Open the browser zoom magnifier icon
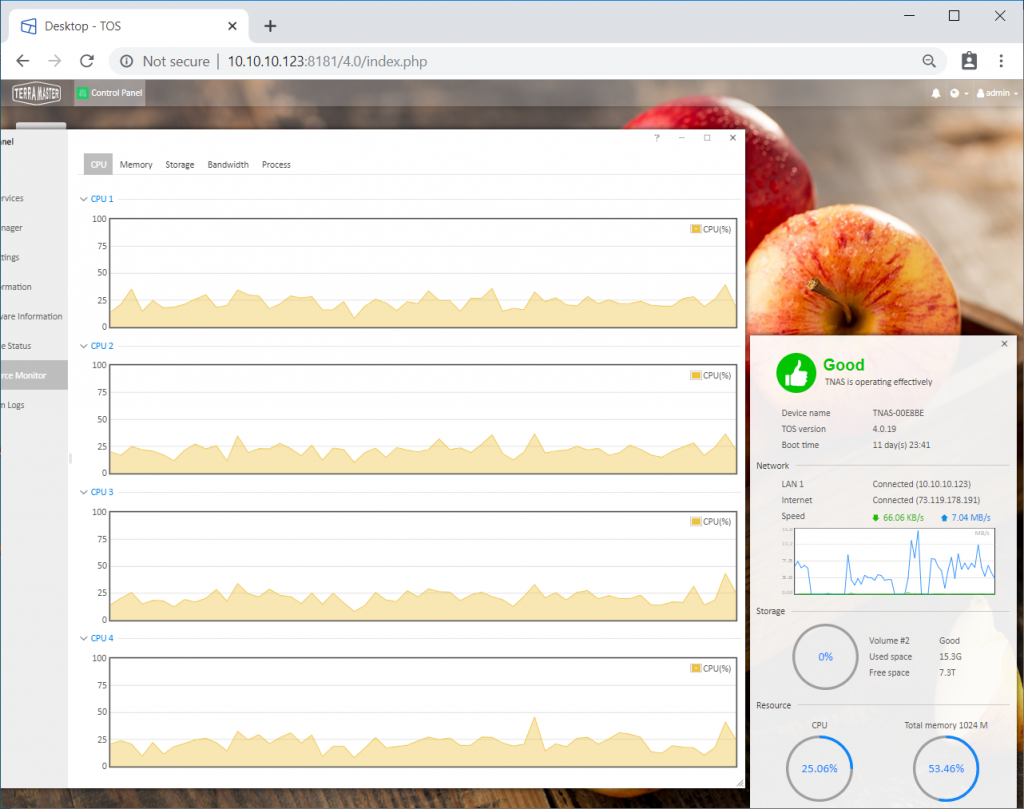This screenshot has height=809, width=1024. [929, 61]
